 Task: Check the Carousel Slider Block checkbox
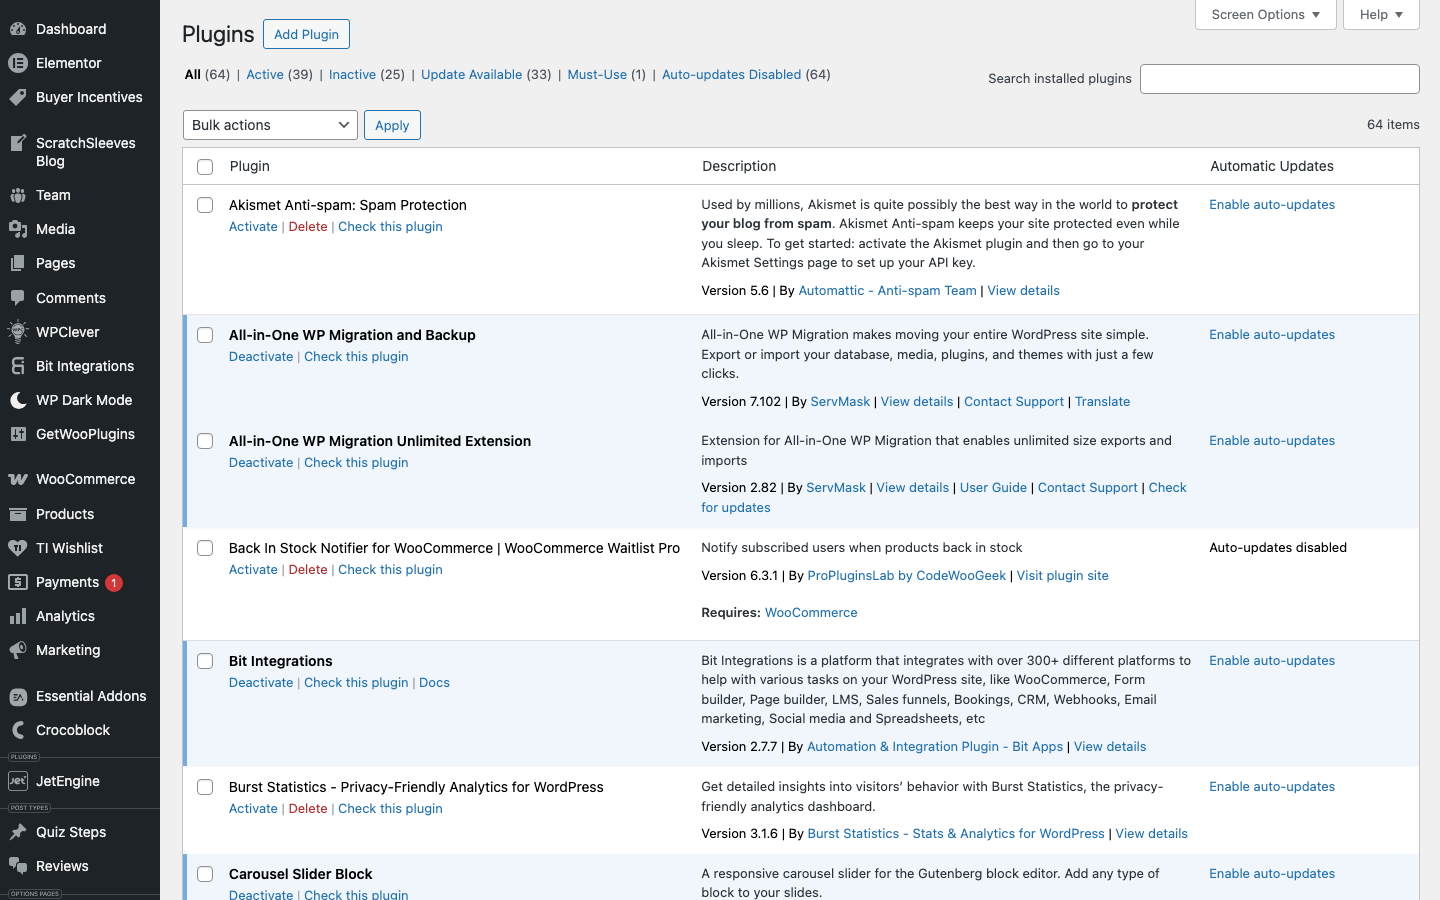point(205,874)
